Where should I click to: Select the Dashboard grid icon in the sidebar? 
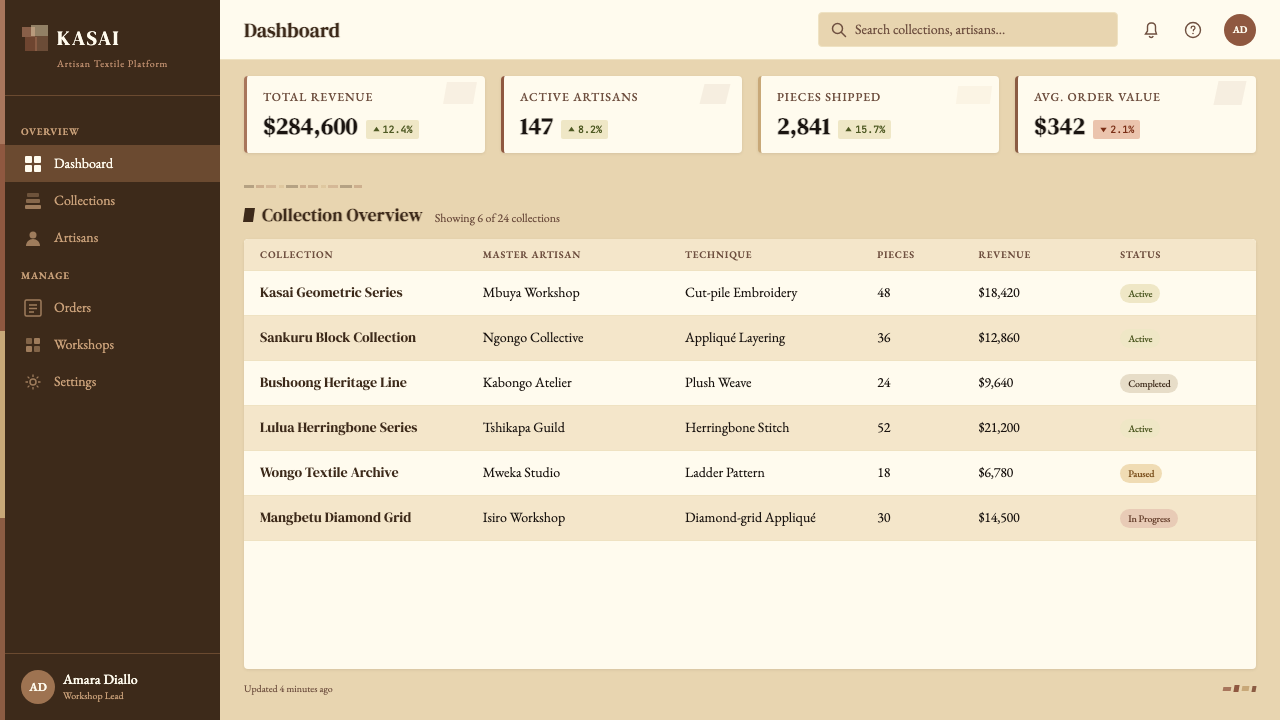point(33,164)
